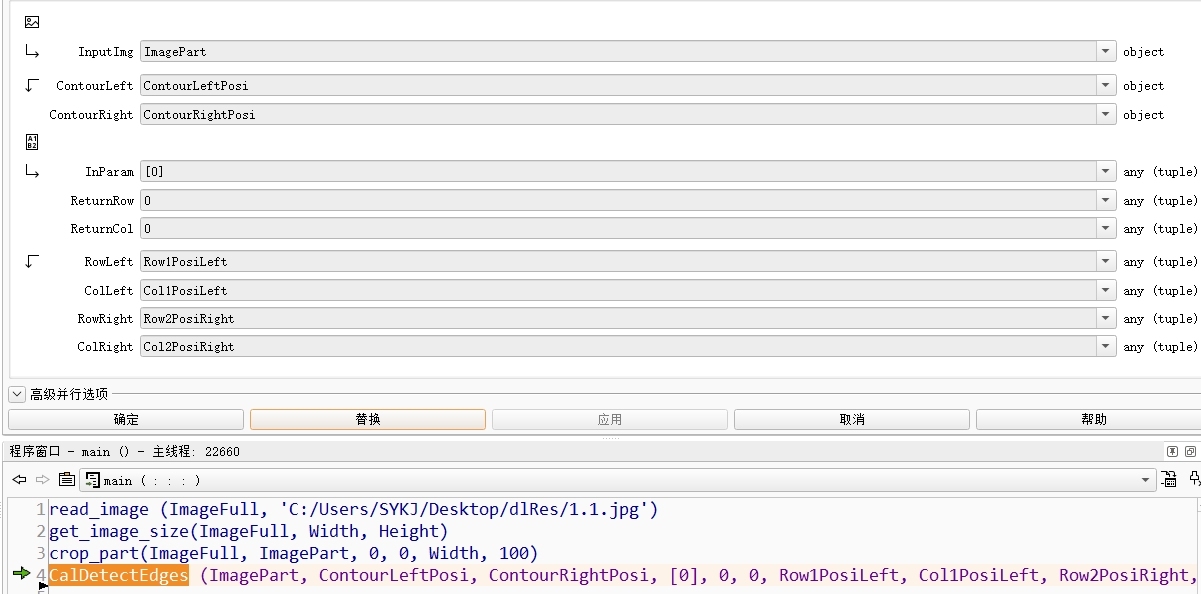1201x594 pixels.
Task: Click into the InParam input field
Action: click(618, 172)
